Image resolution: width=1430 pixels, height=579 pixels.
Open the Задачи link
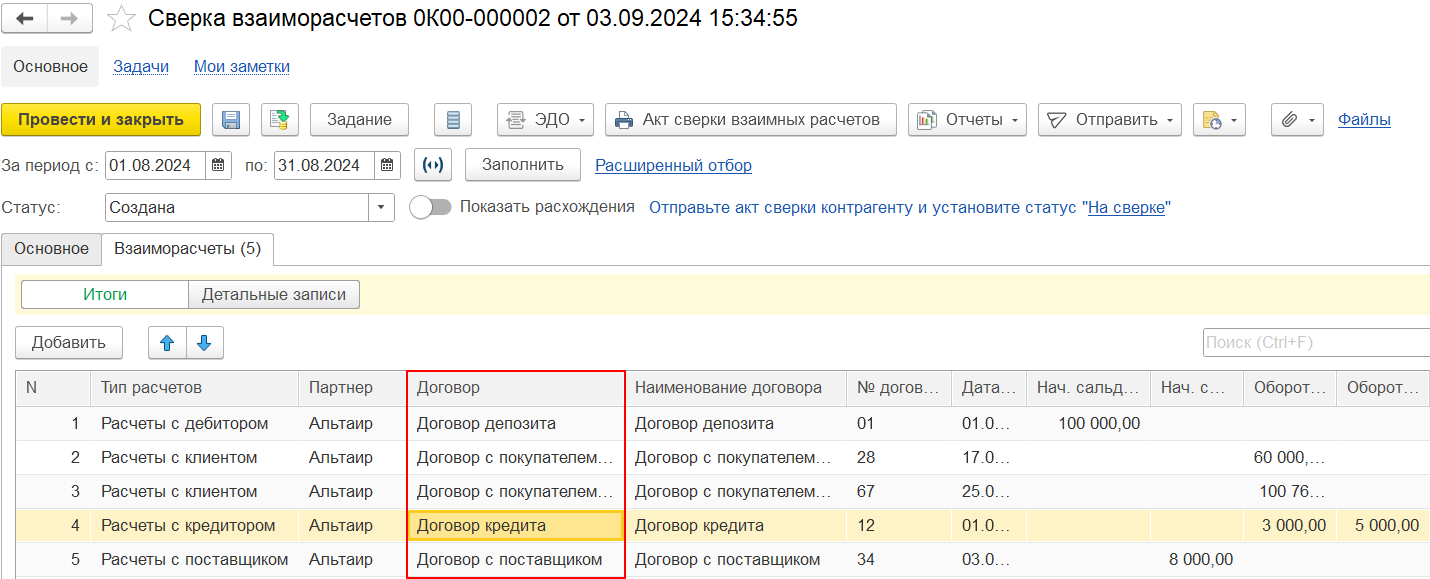(x=141, y=66)
